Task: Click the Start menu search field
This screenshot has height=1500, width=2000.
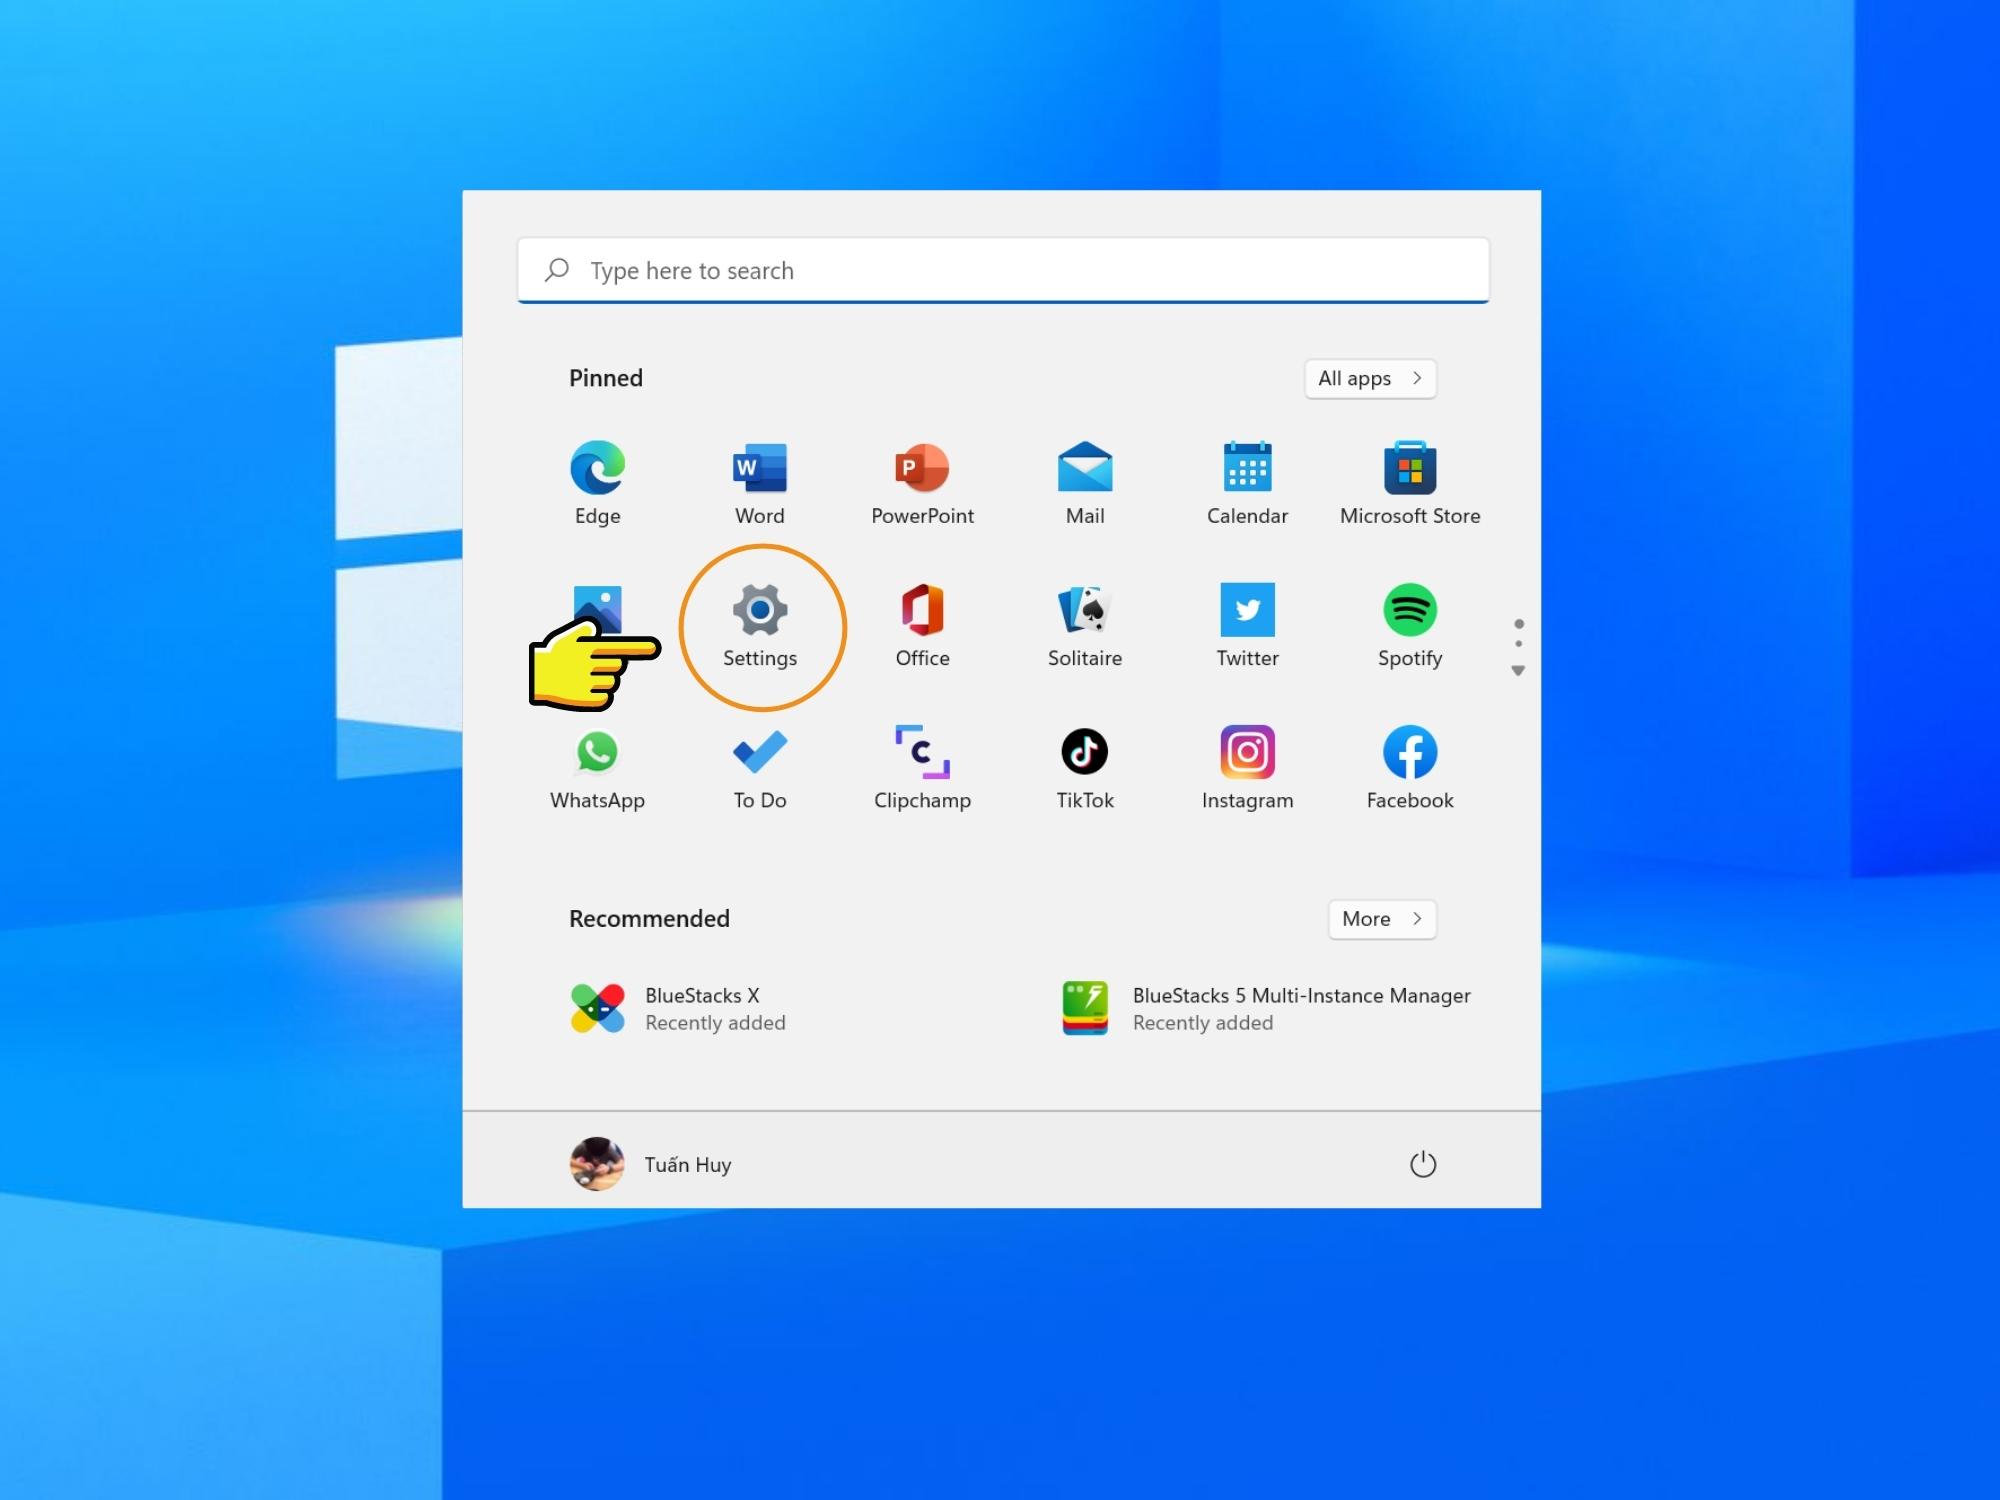Action: pyautogui.click(x=1000, y=269)
